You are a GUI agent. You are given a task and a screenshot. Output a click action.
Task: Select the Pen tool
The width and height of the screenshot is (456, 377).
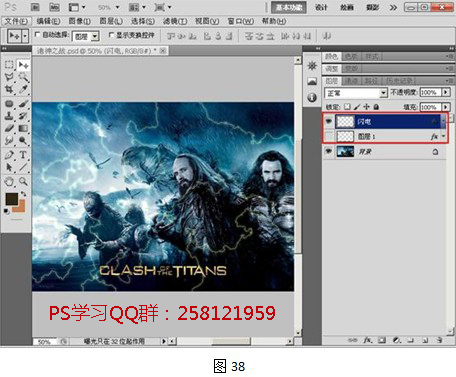click(9, 155)
